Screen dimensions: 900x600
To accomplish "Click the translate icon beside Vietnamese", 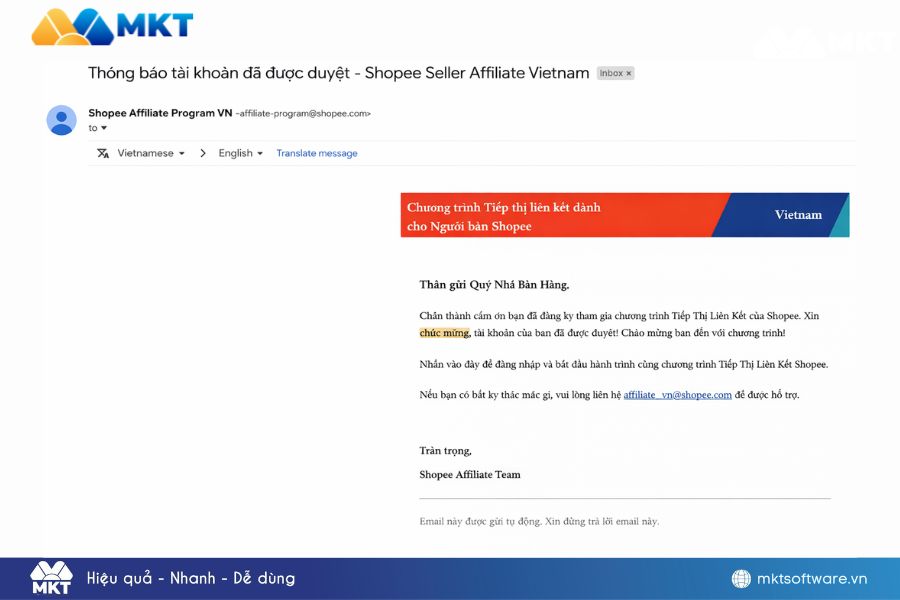I will coord(103,153).
